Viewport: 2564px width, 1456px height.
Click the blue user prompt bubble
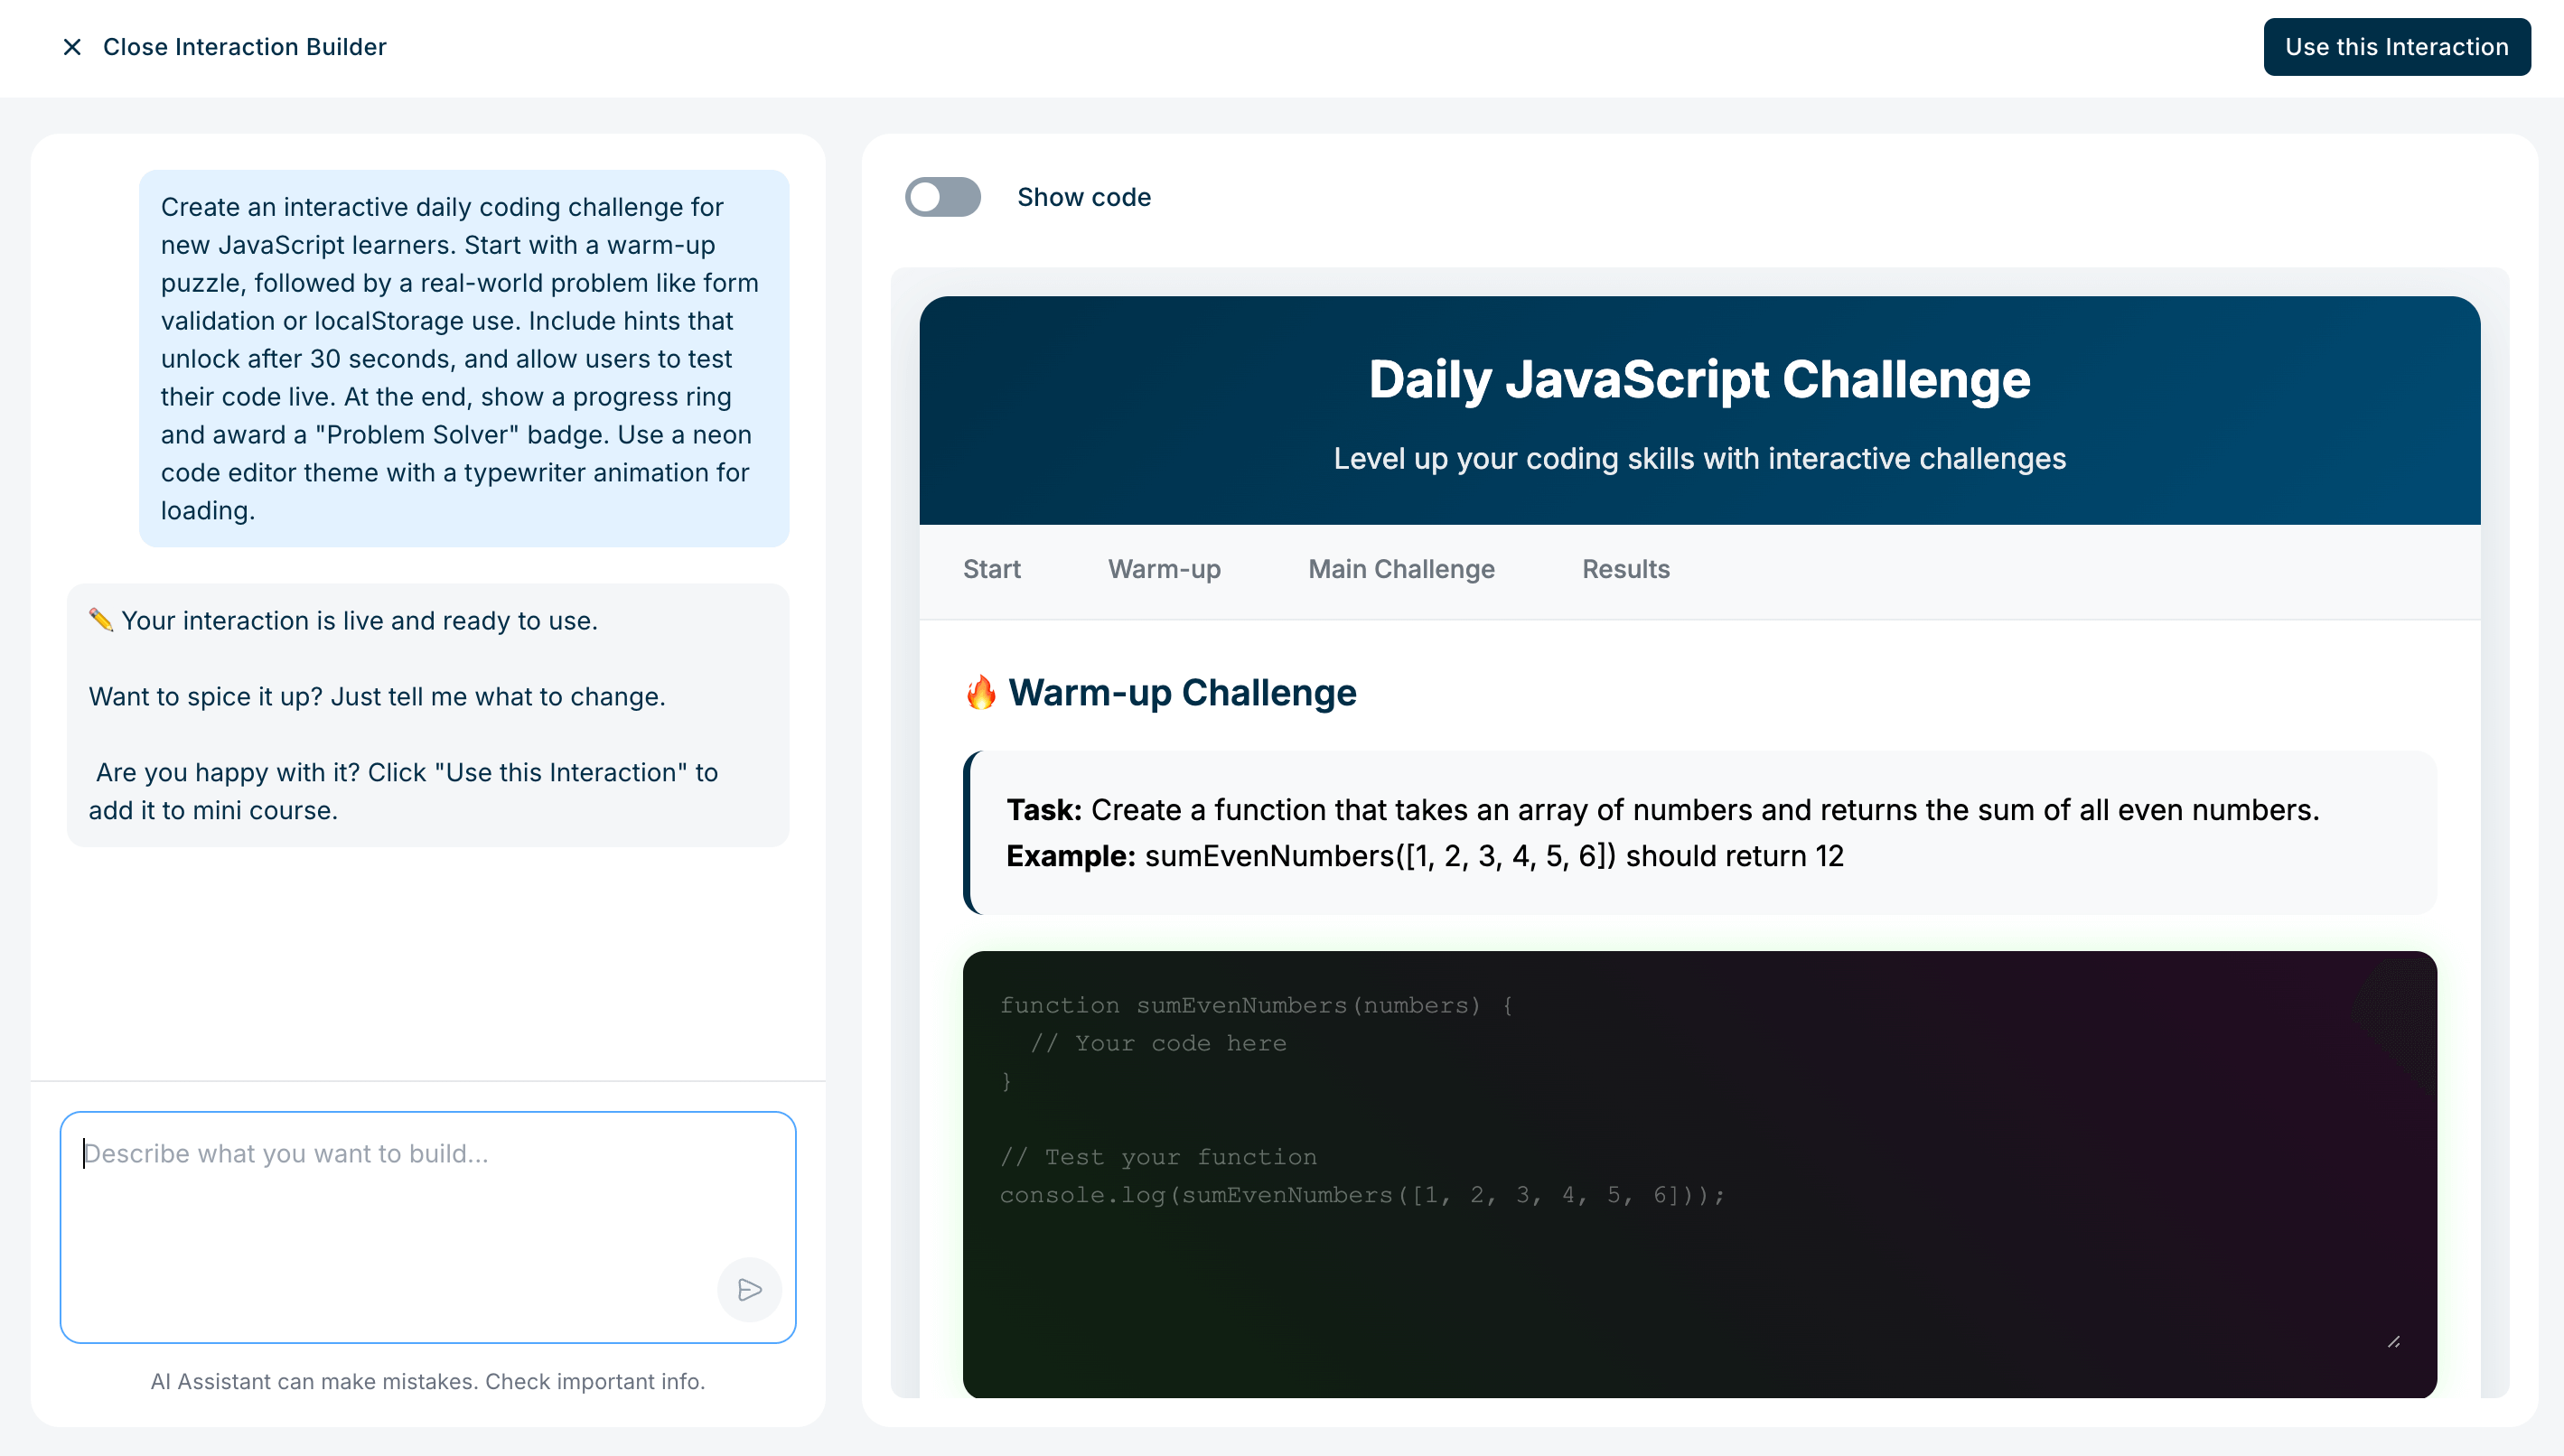[x=463, y=358]
